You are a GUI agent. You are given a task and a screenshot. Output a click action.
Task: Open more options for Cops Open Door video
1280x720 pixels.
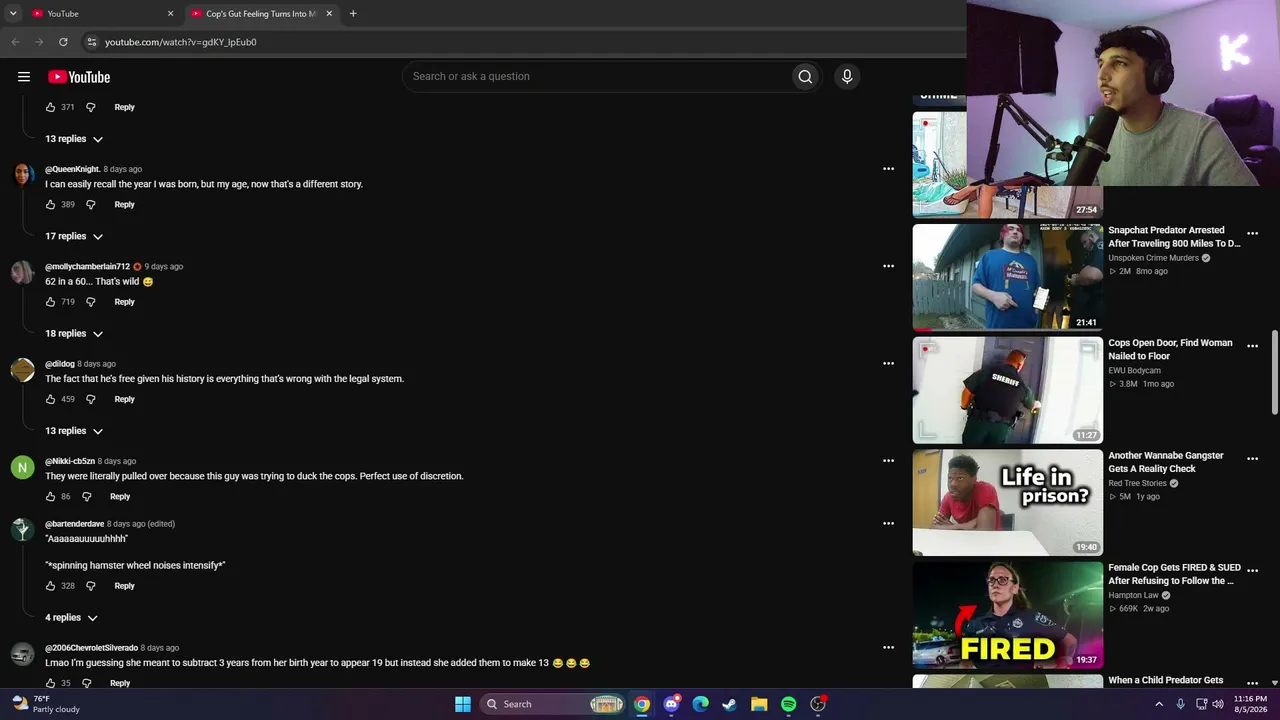pyautogui.click(x=1252, y=346)
